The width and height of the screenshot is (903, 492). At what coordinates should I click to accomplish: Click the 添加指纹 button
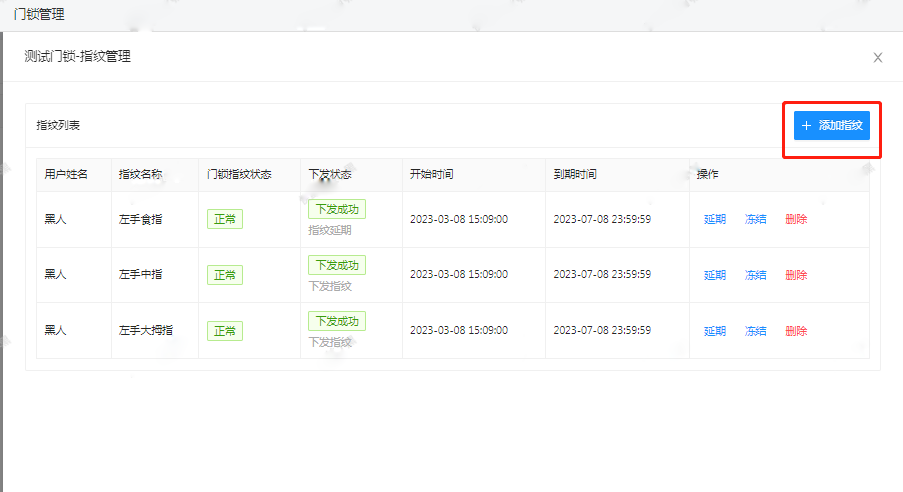tap(831, 126)
